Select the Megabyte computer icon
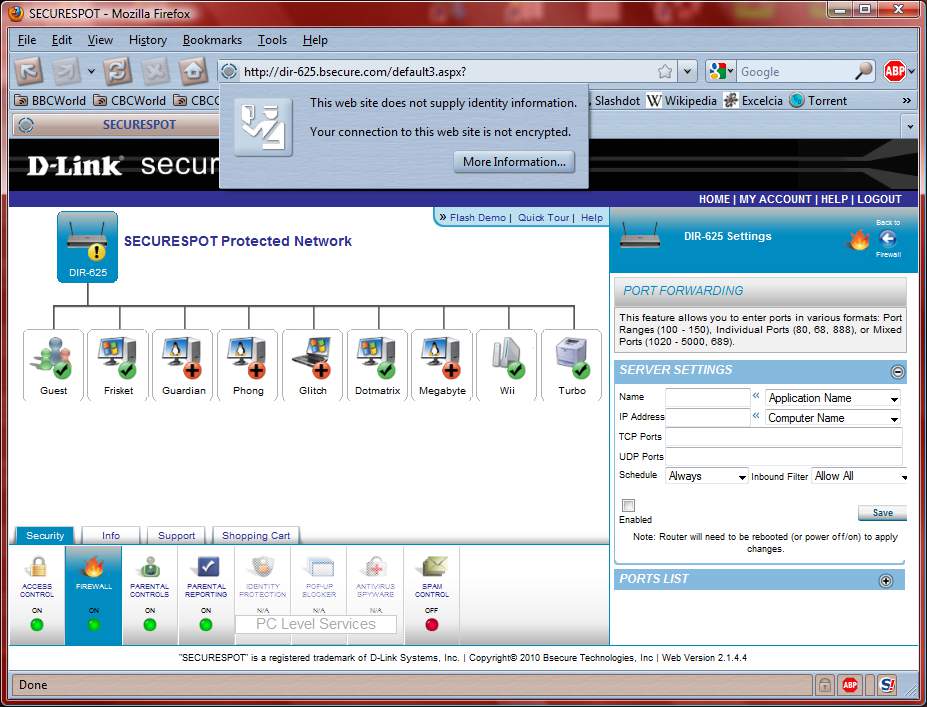Image resolution: width=927 pixels, height=707 pixels. pos(442,365)
